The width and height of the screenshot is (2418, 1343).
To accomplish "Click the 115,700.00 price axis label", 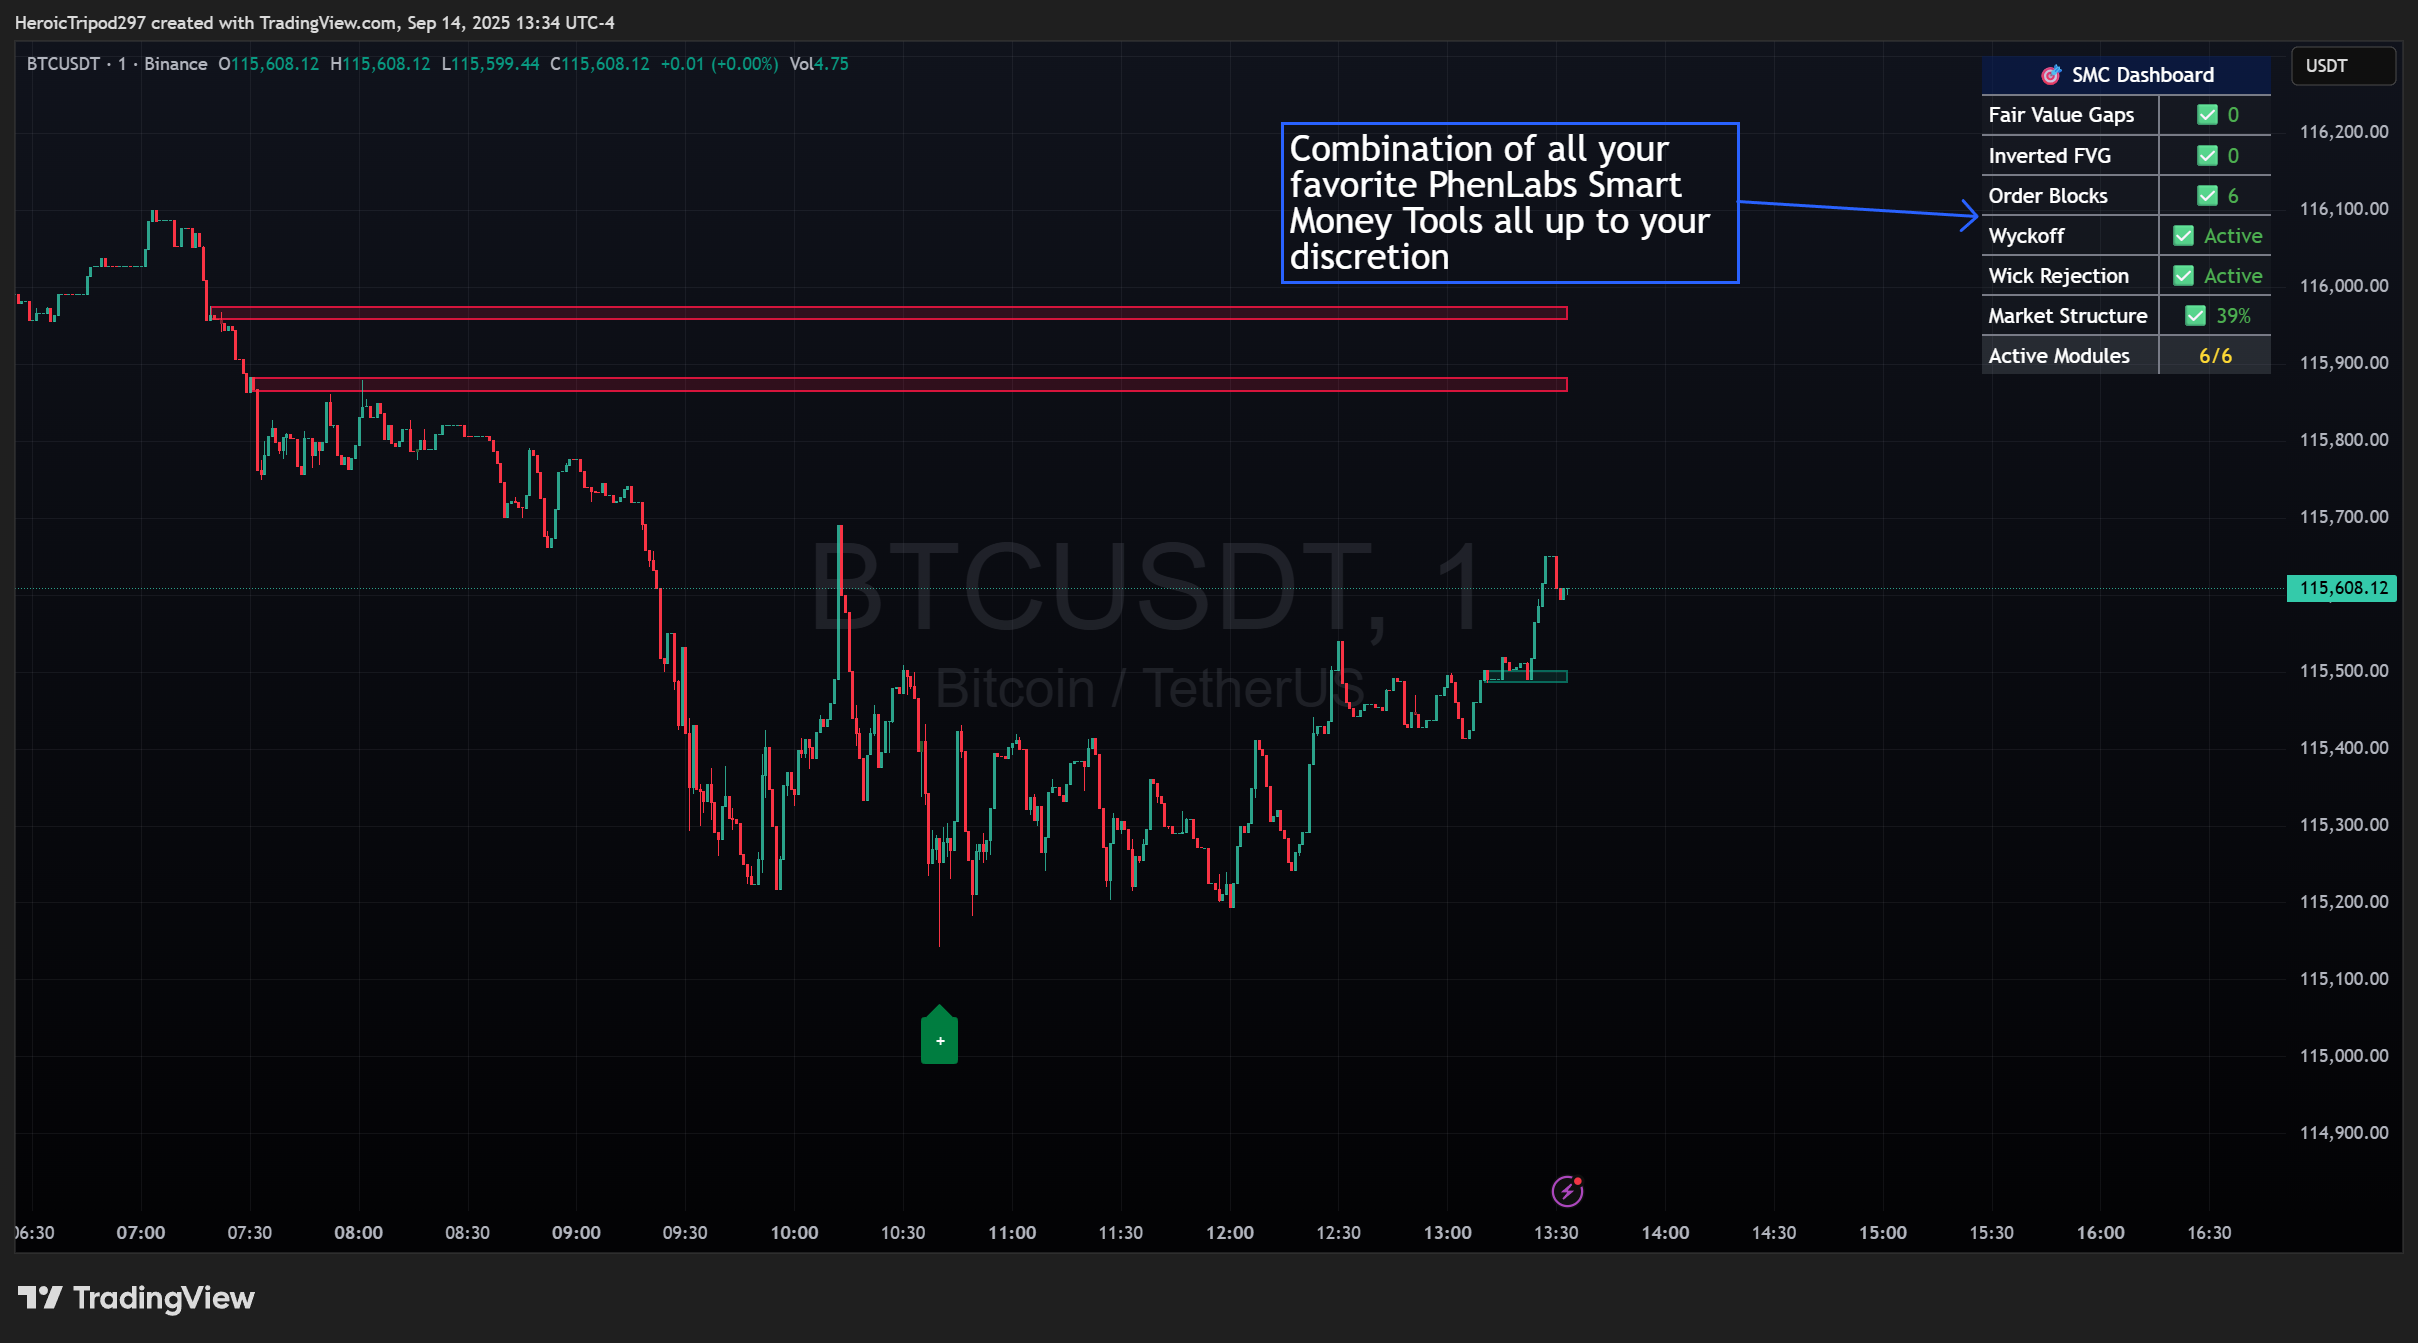I will point(2344,517).
